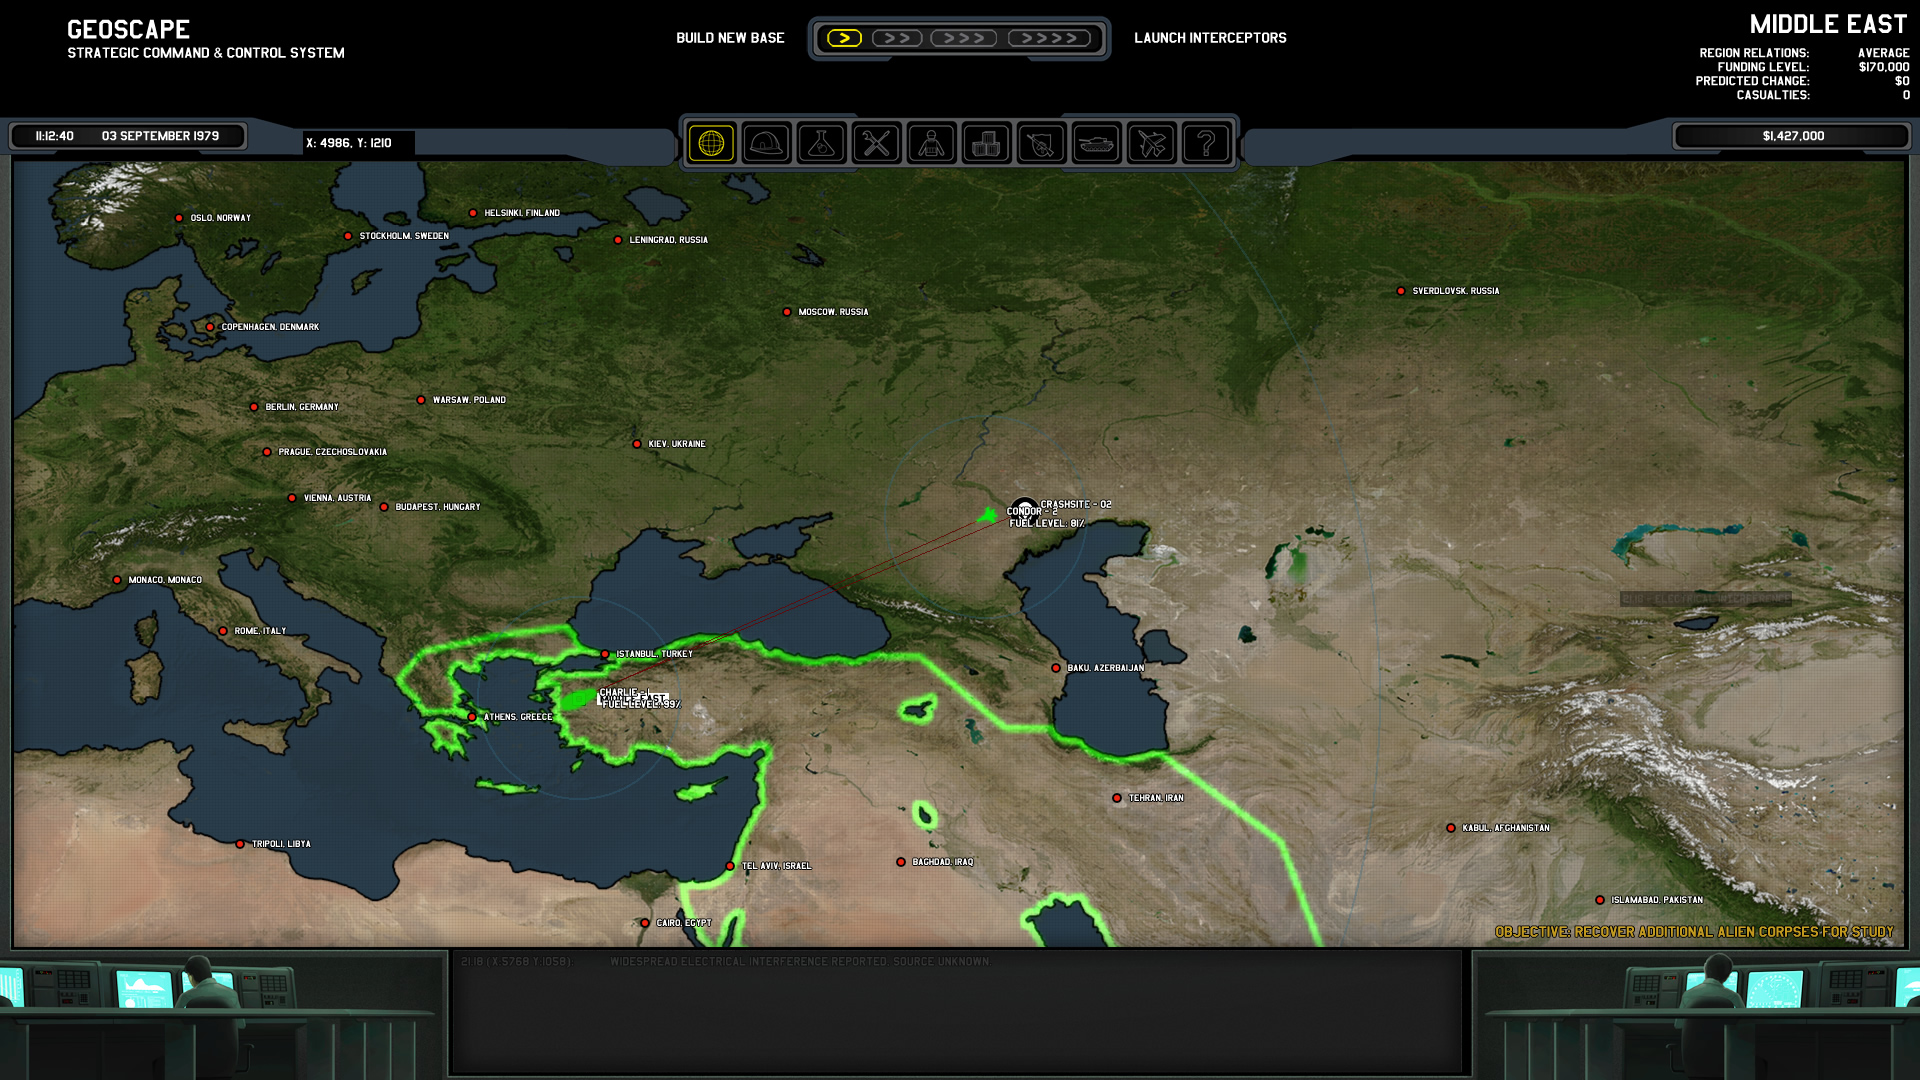Click the $1,427,000 funds display
The width and height of the screenshot is (1920, 1080).
[x=1793, y=136]
